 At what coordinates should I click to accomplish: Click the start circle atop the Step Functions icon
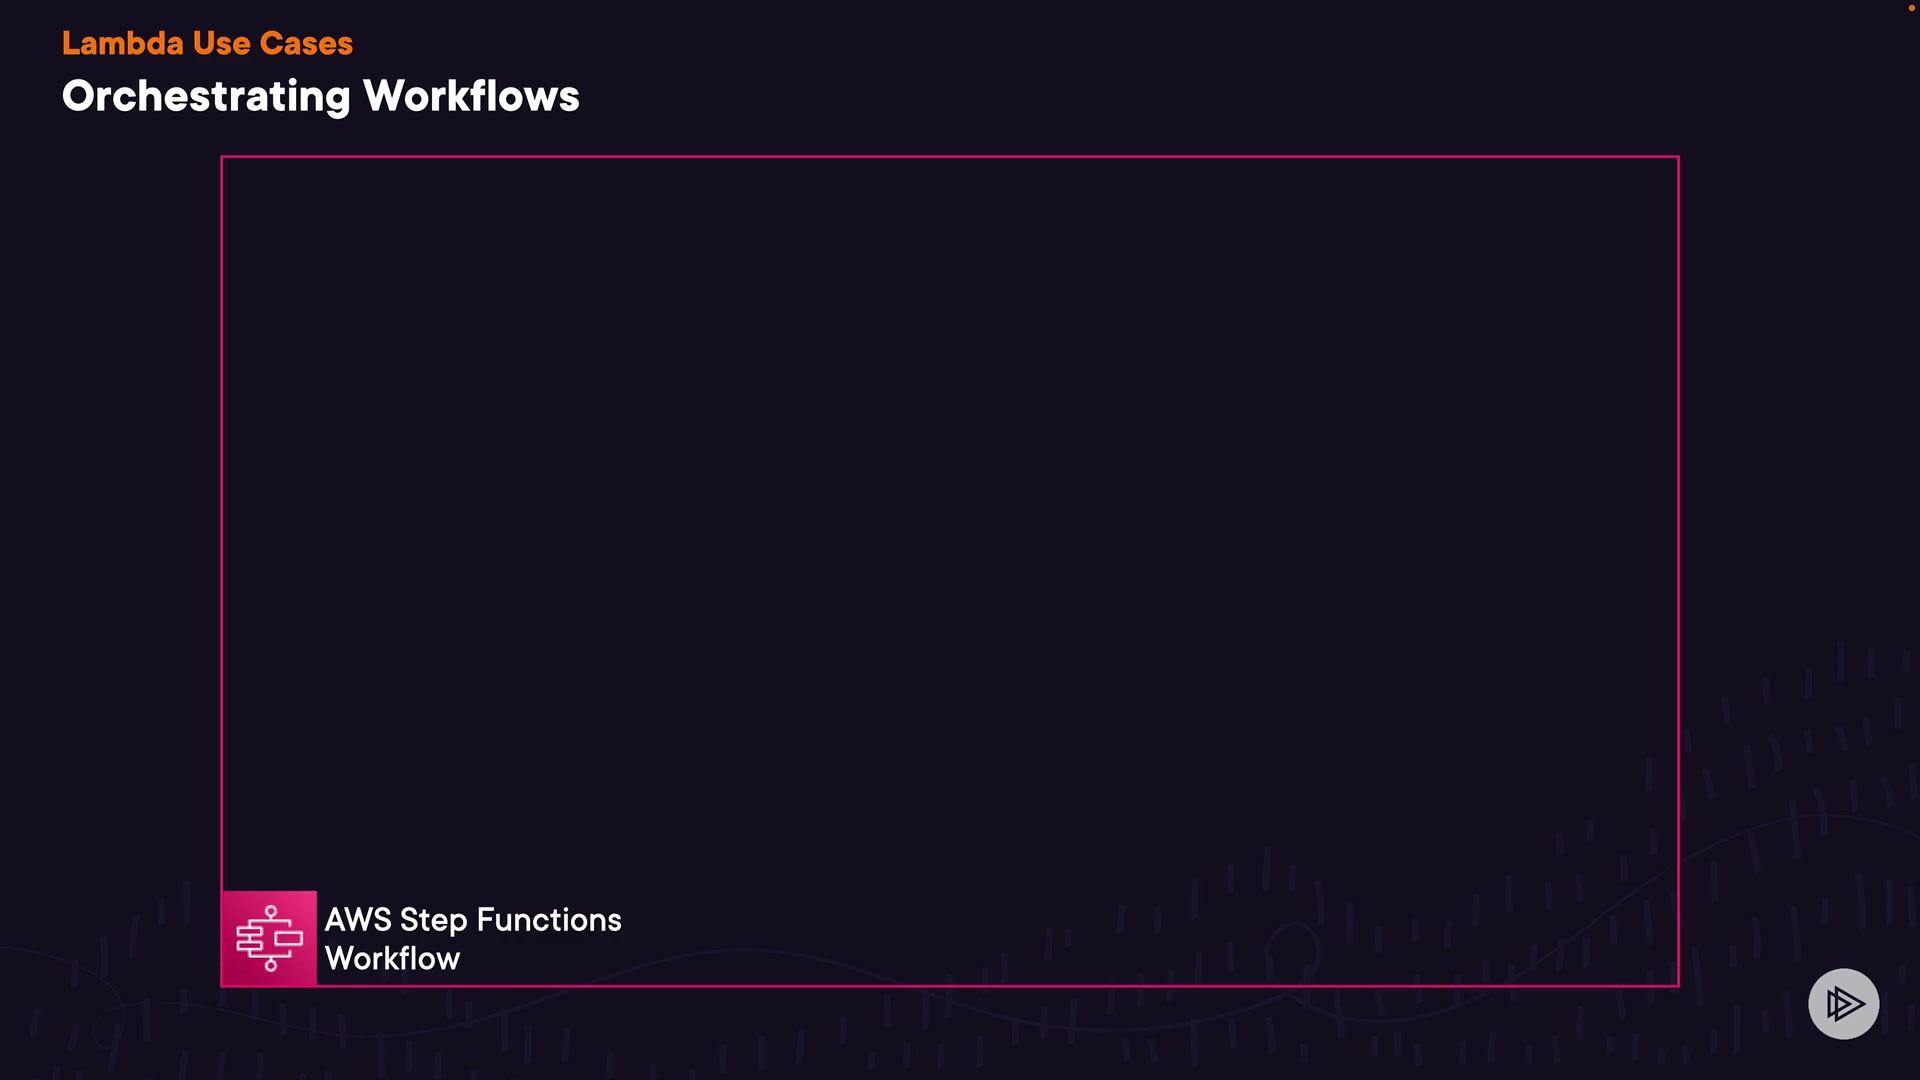(271, 911)
